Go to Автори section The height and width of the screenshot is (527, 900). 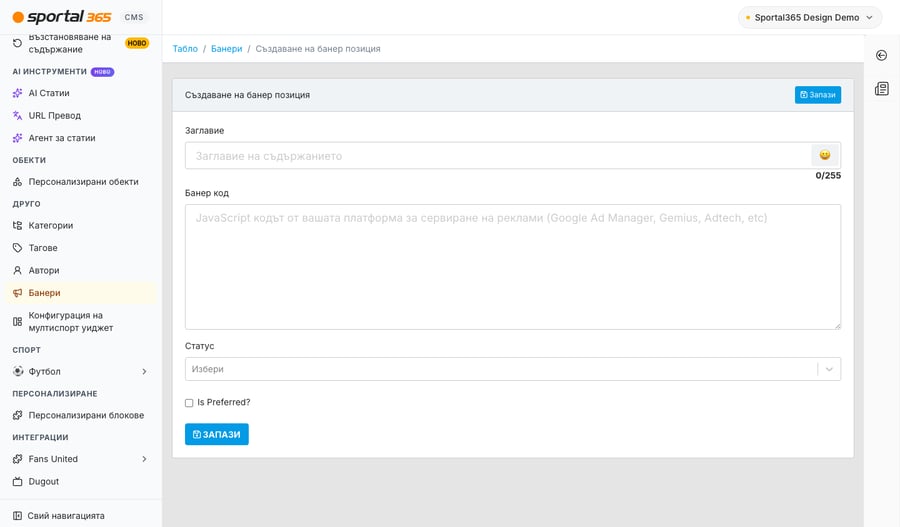point(80,270)
